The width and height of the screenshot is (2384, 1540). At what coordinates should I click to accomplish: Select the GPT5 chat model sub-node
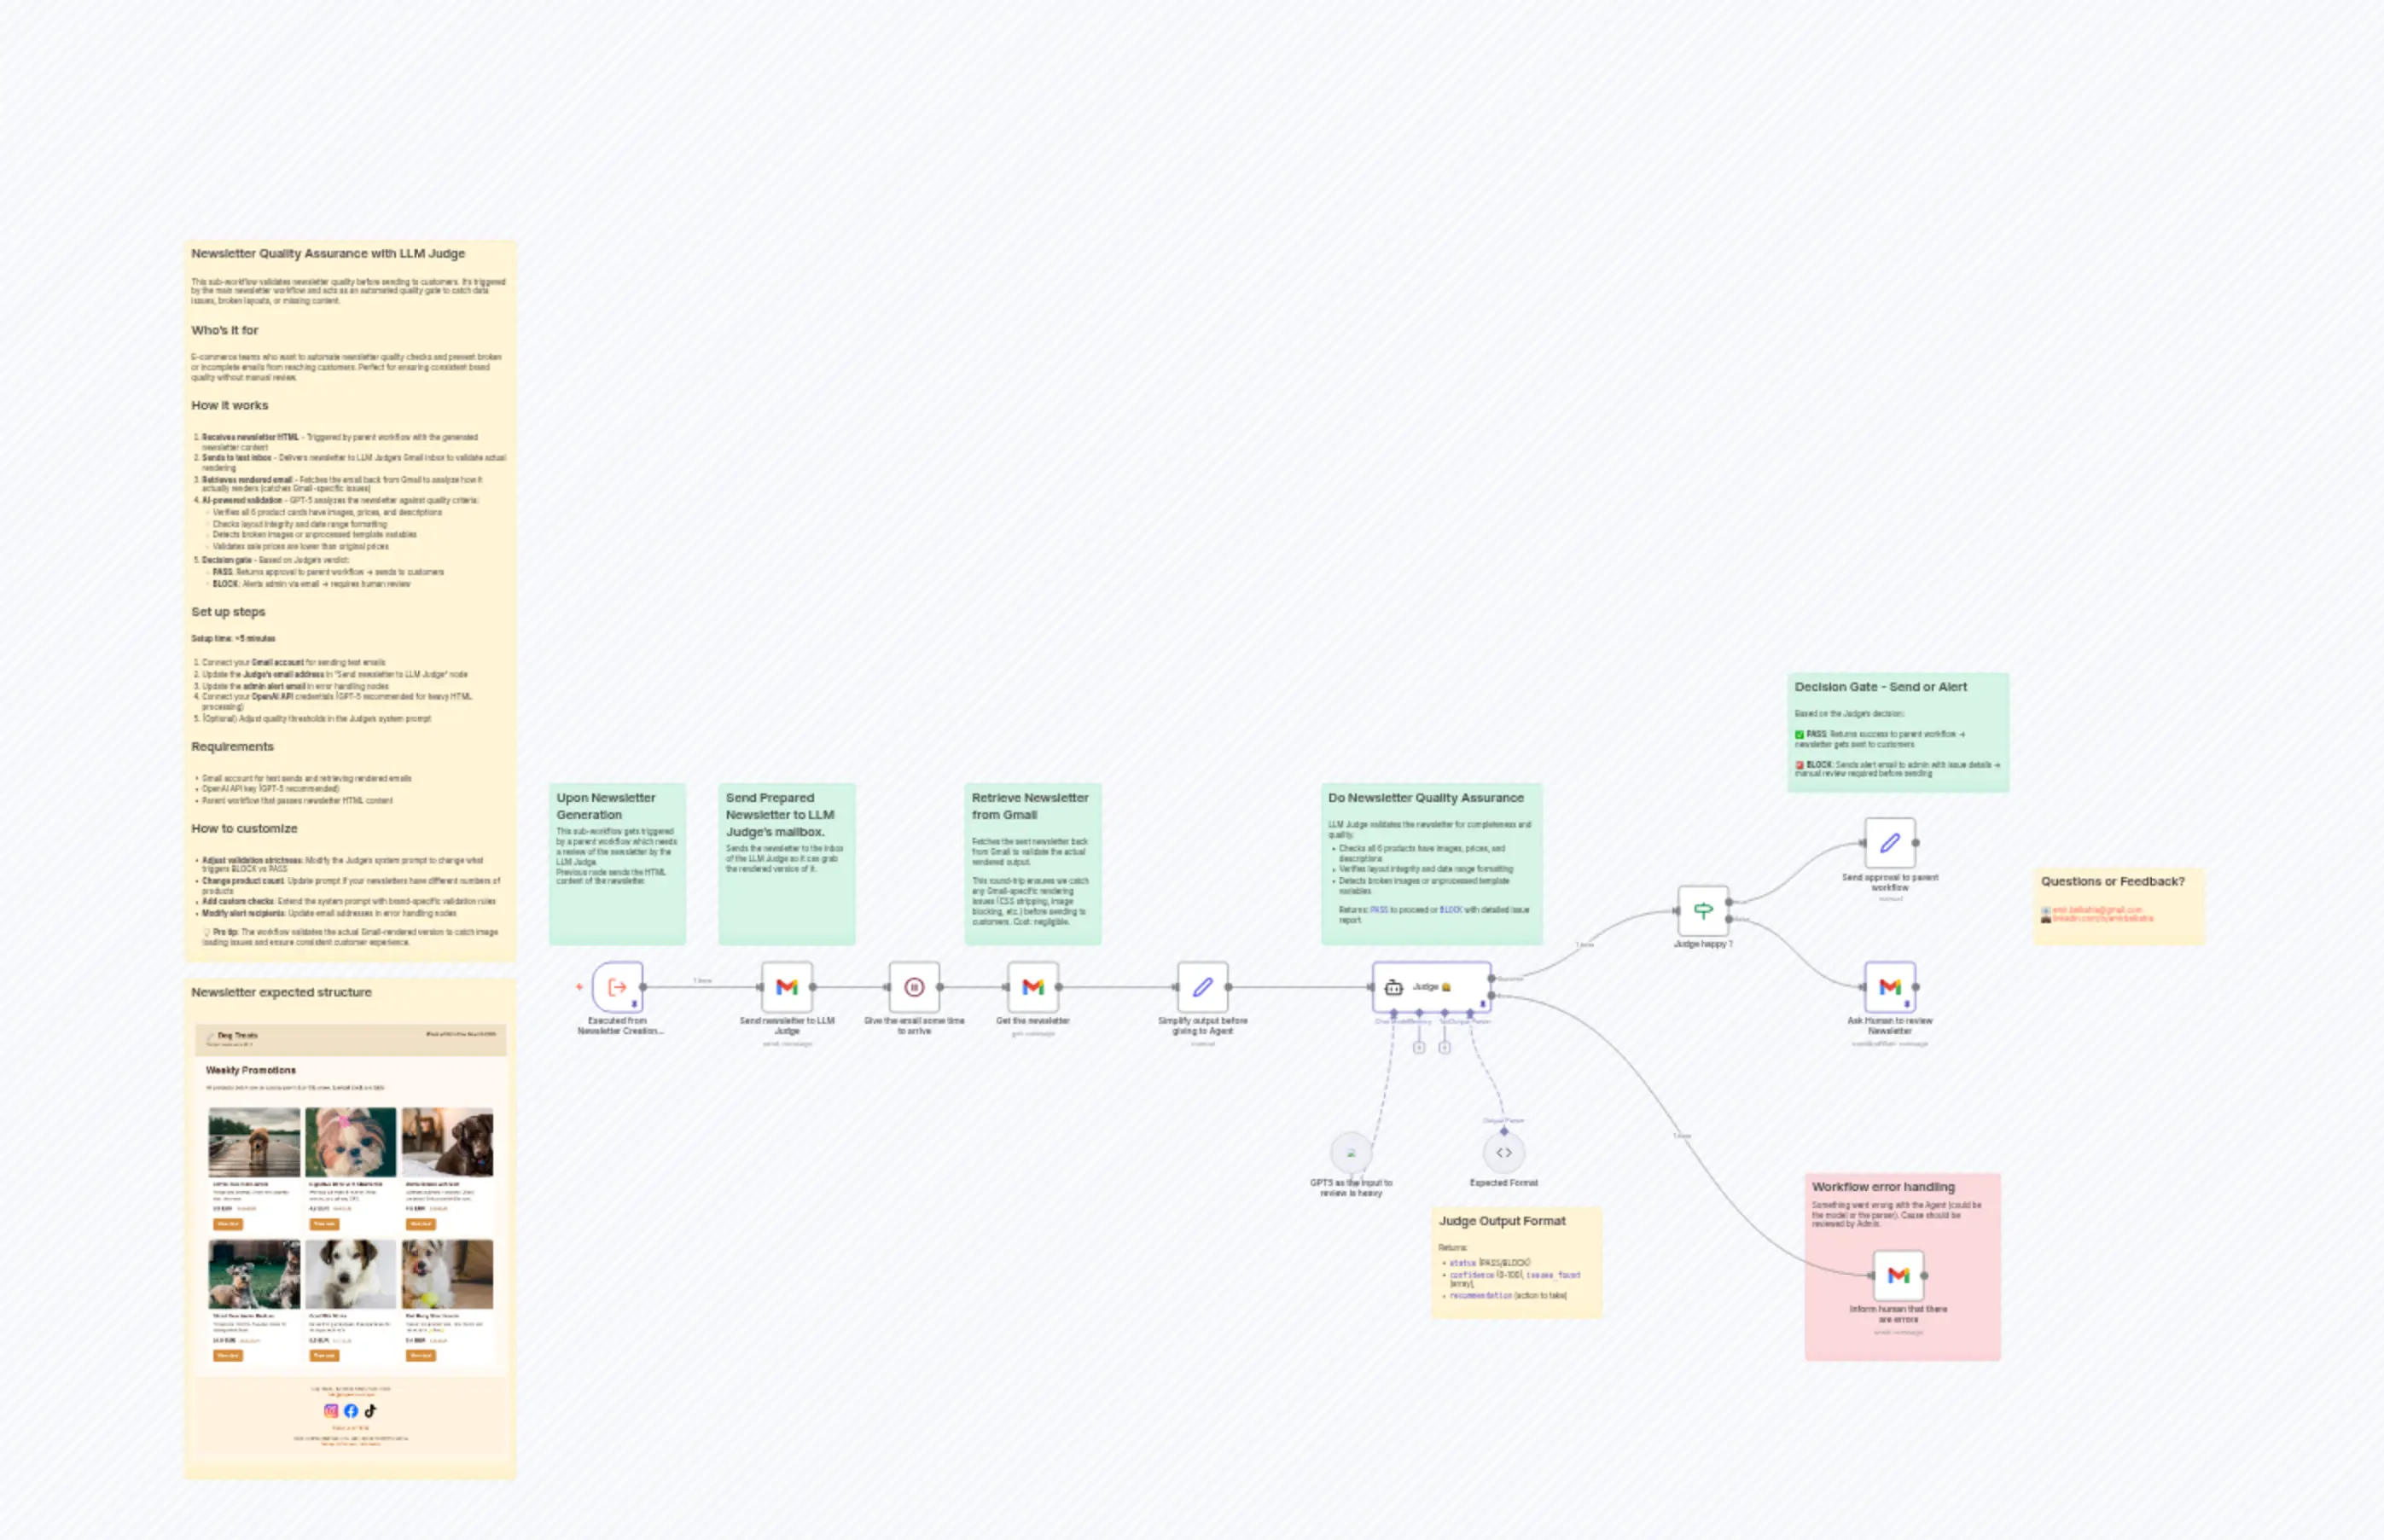click(x=1351, y=1153)
